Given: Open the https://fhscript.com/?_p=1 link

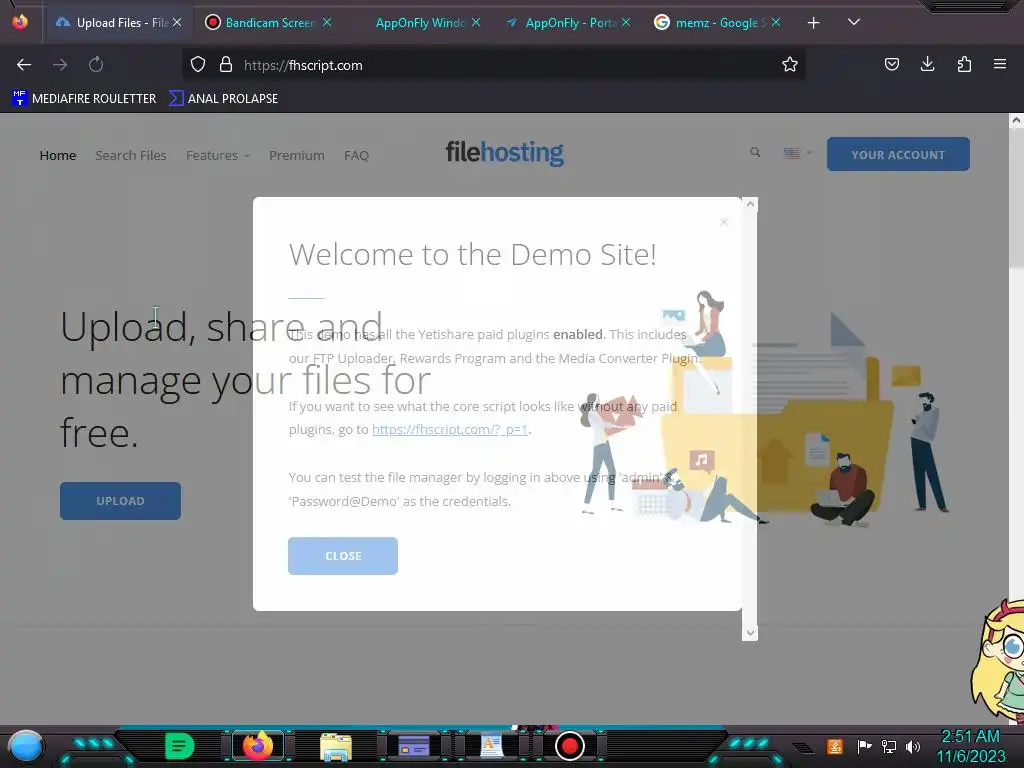Looking at the screenshot, I should click(x=449, y=430).
